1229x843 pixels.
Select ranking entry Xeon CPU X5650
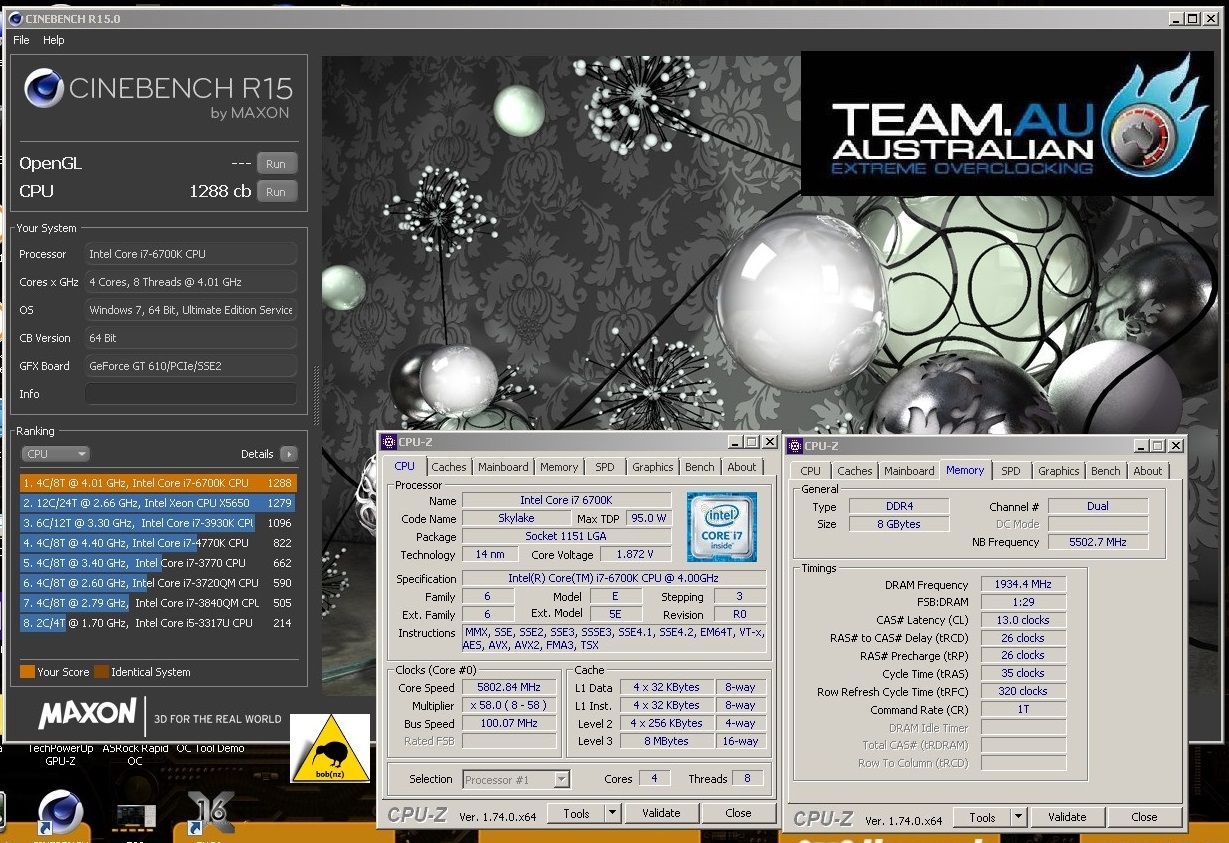[158, 503]
